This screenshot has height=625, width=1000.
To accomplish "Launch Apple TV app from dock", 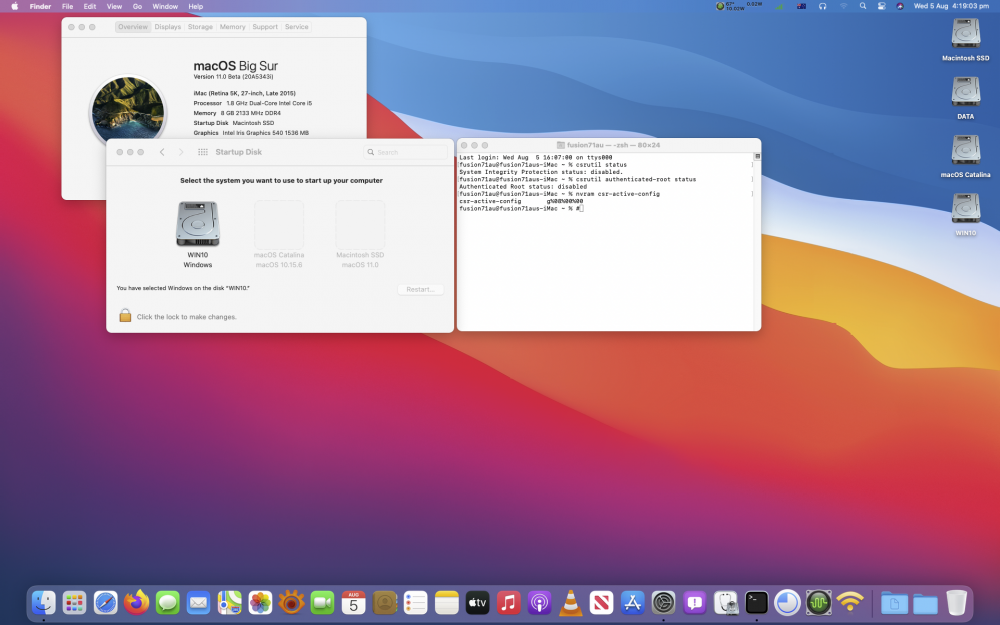I will tap(477, 602).
